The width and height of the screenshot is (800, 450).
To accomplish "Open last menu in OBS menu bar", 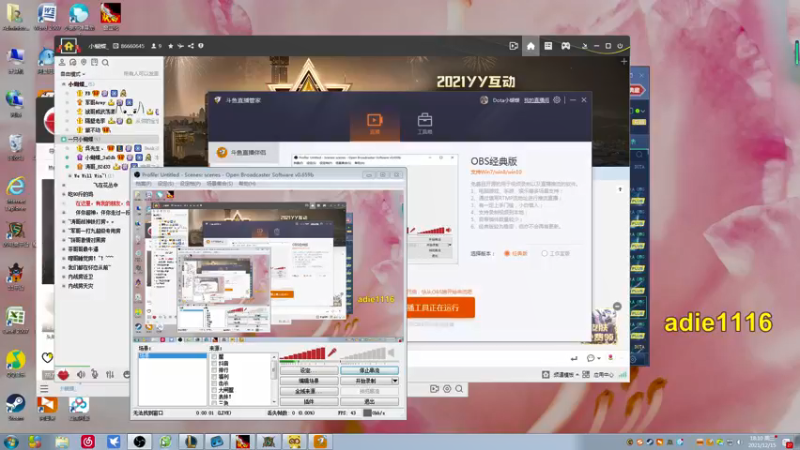I will click(x=247, y=184).
